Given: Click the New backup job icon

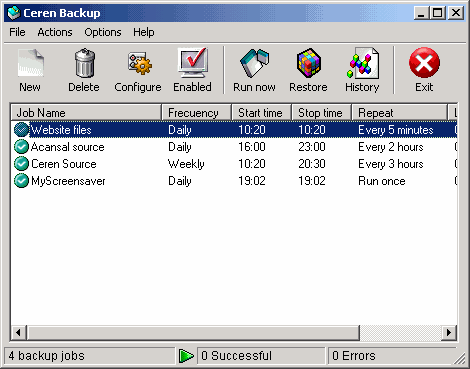Looking at the screenshot, I should tap(30, 63).
